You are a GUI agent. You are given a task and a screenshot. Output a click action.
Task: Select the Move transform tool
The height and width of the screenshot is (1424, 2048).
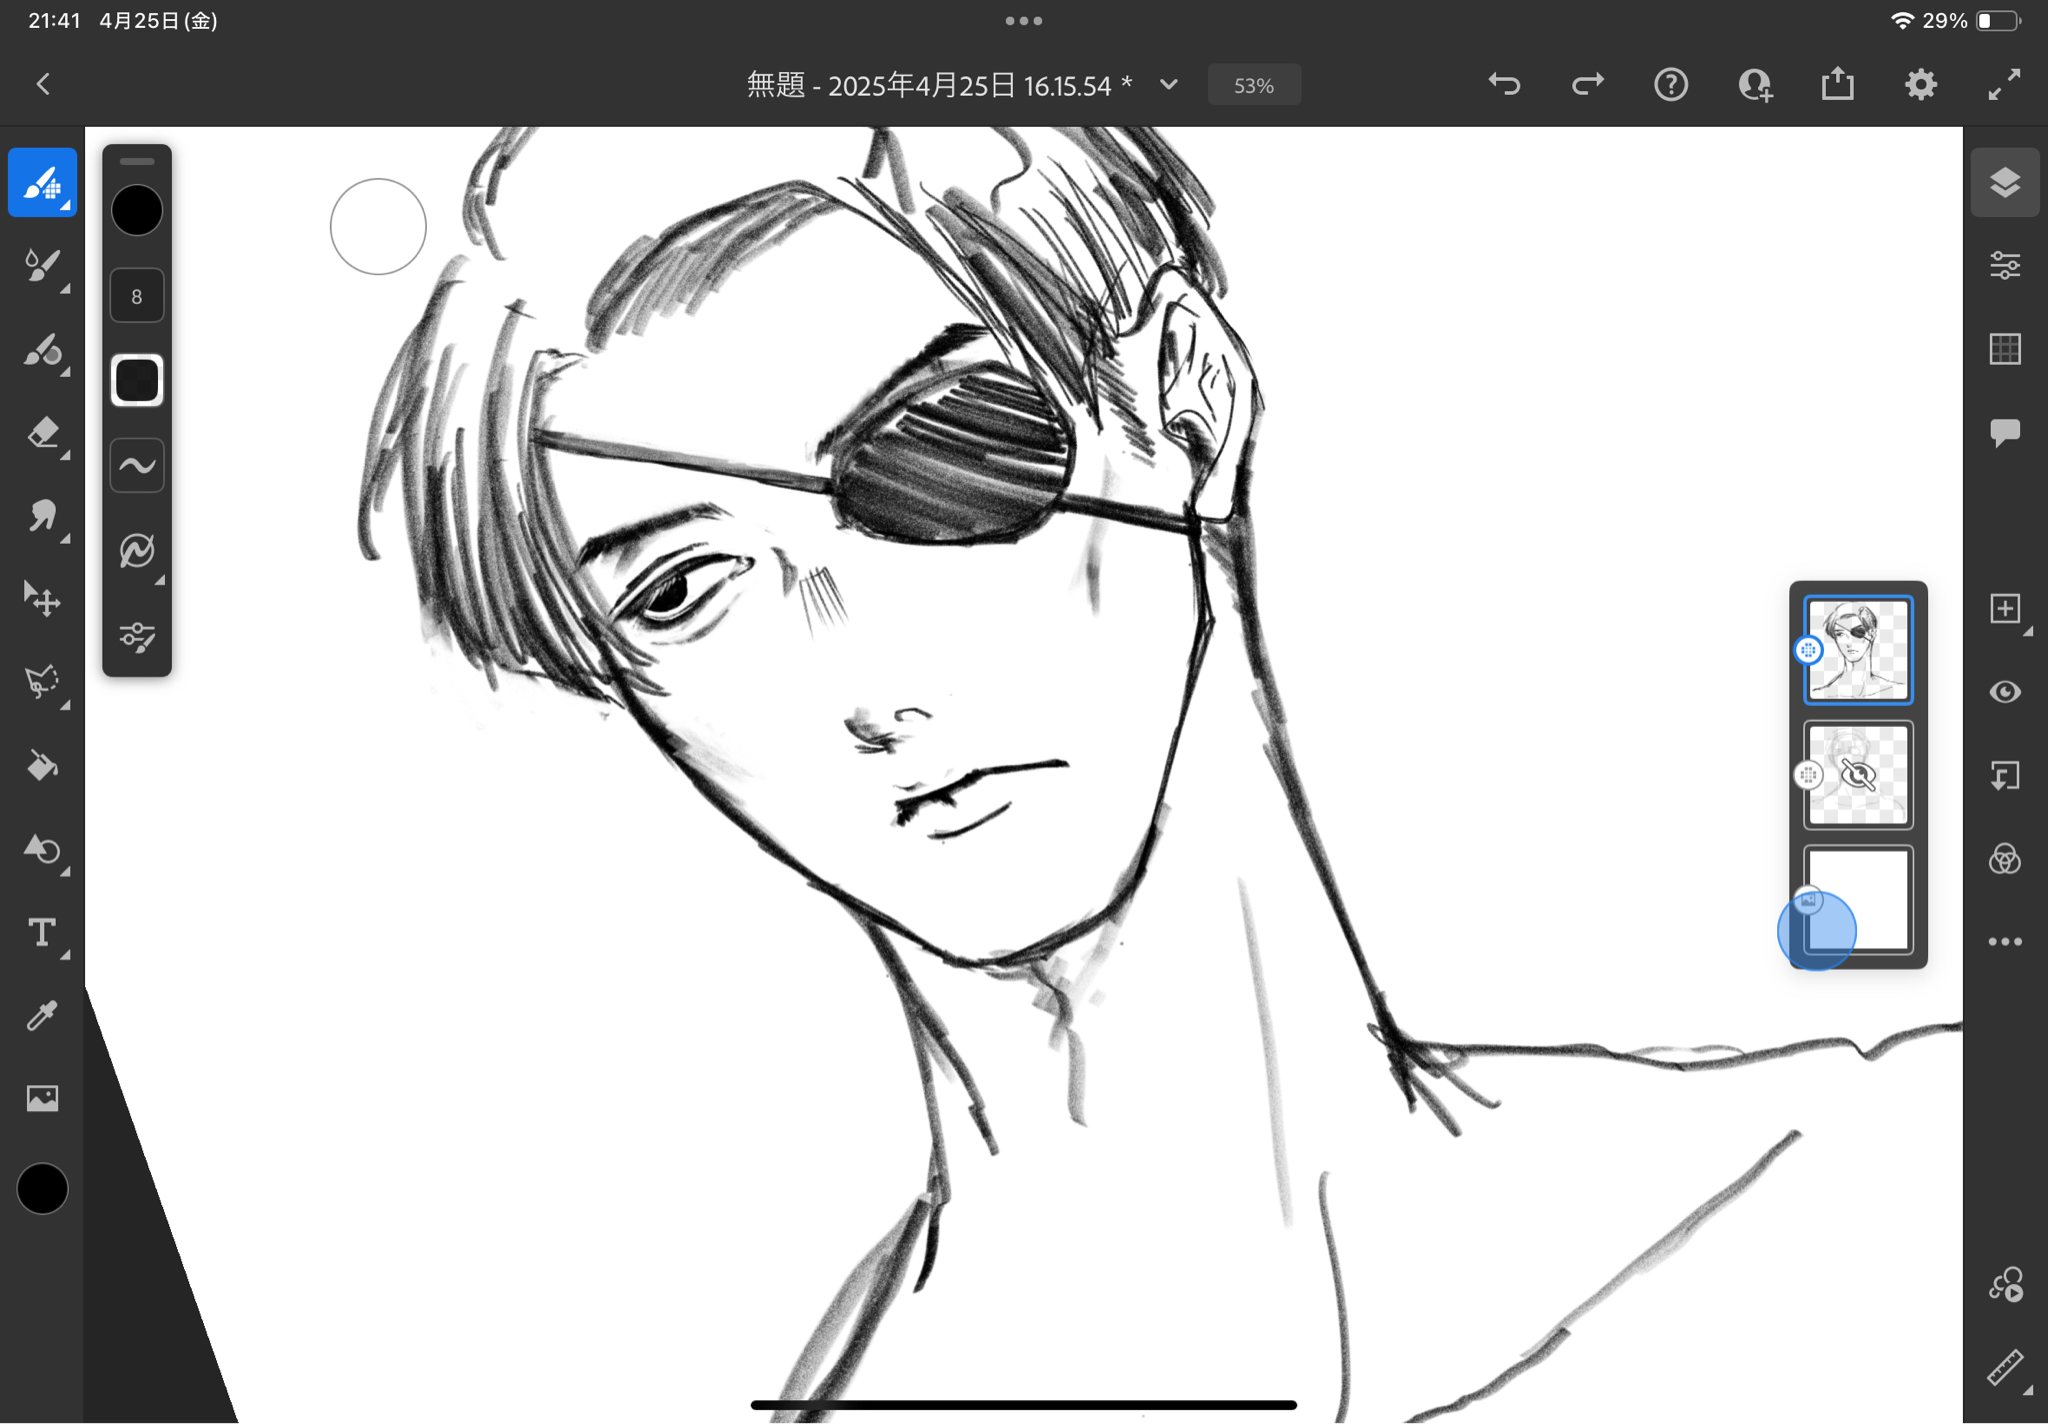[42, 599]
